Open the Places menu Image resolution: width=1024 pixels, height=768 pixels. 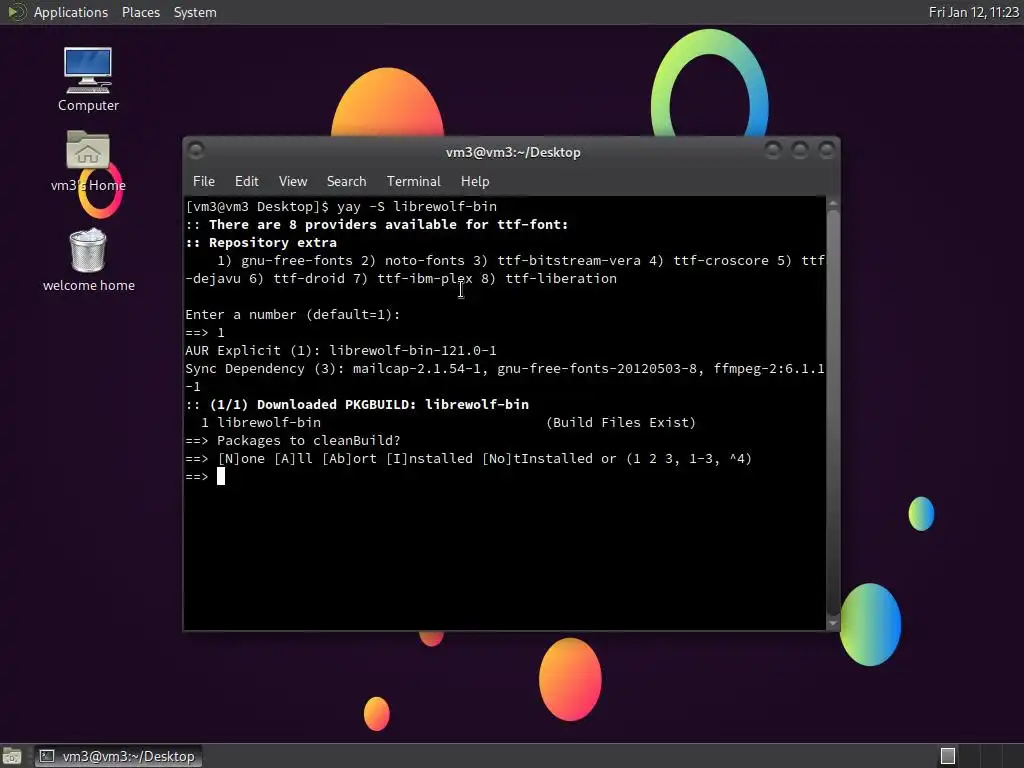[x=140, y=12]
